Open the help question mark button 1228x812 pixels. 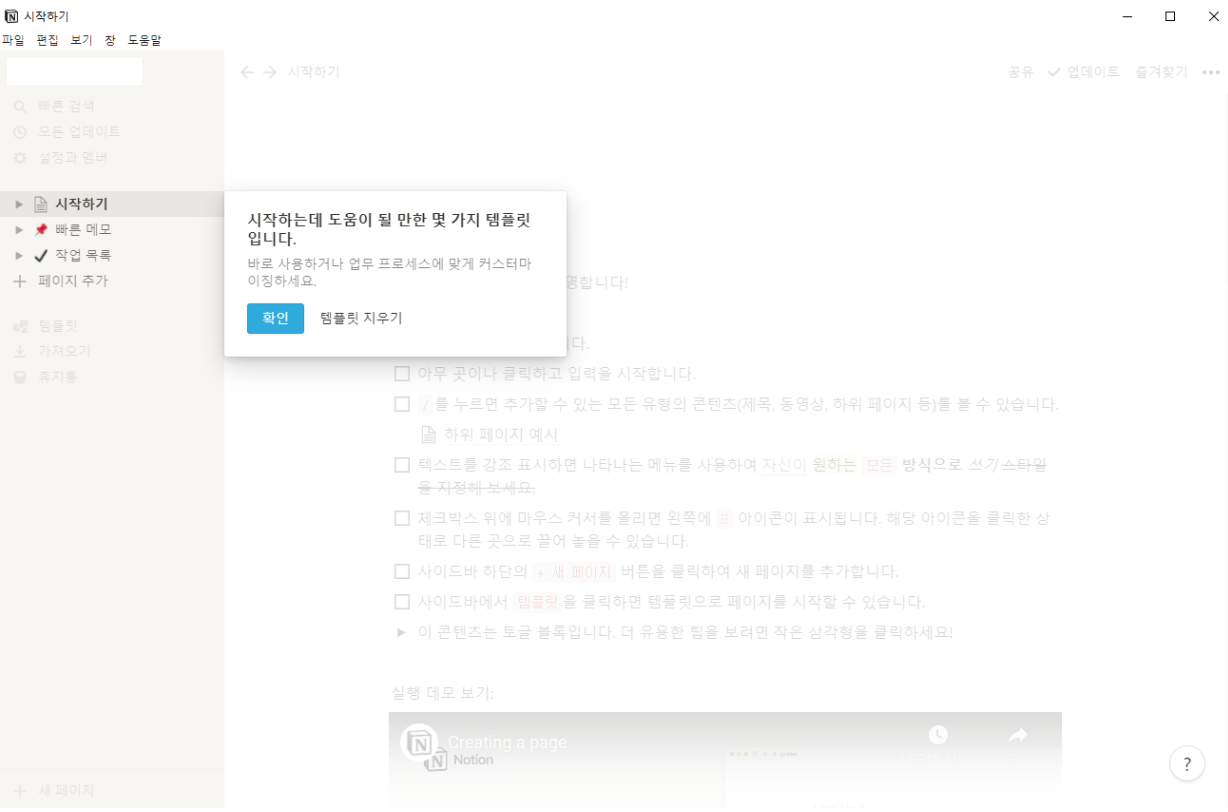[x=1187, y=764]
